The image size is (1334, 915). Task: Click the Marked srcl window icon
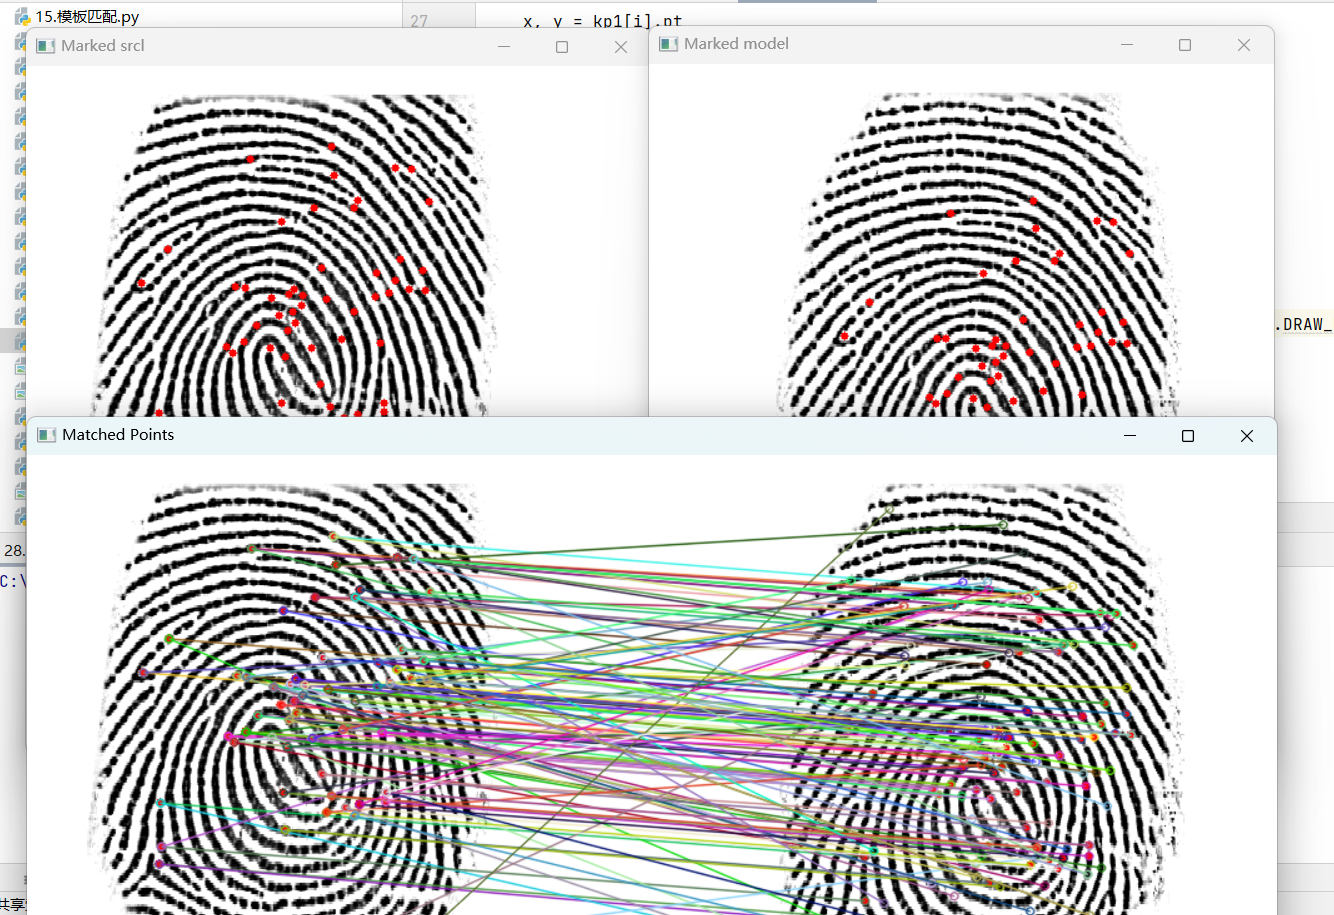45,46
